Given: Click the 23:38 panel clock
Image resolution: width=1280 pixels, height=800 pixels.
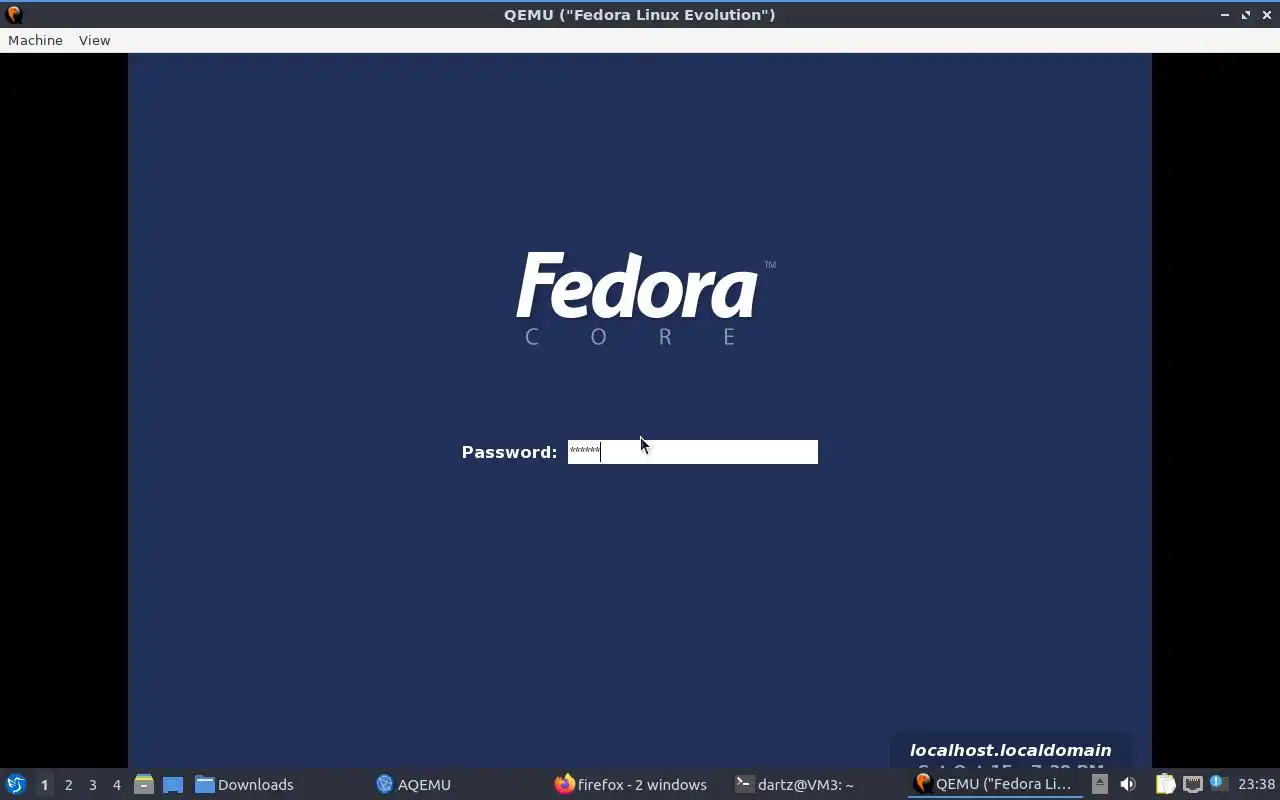Looking at the screenshot, I should pos(1256,784).
